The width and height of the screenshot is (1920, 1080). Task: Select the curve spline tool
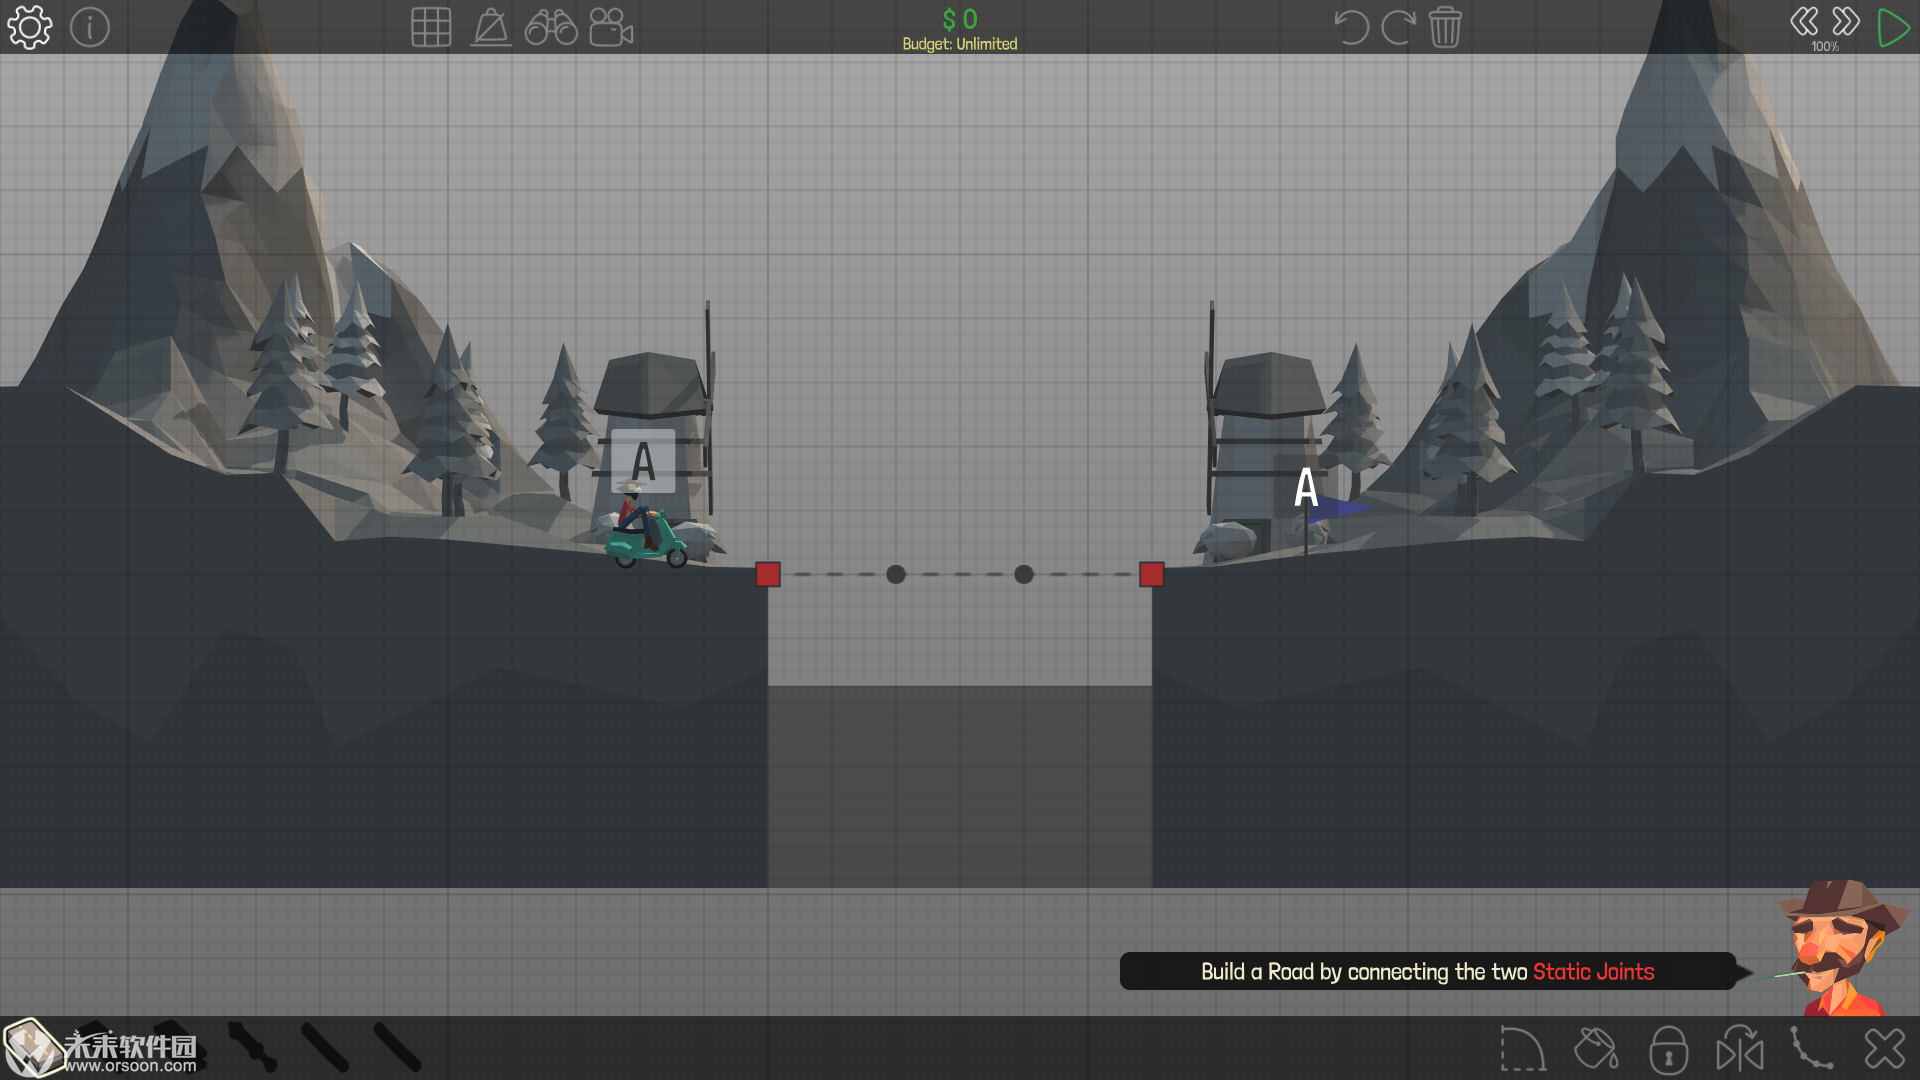[1812, 1049]
